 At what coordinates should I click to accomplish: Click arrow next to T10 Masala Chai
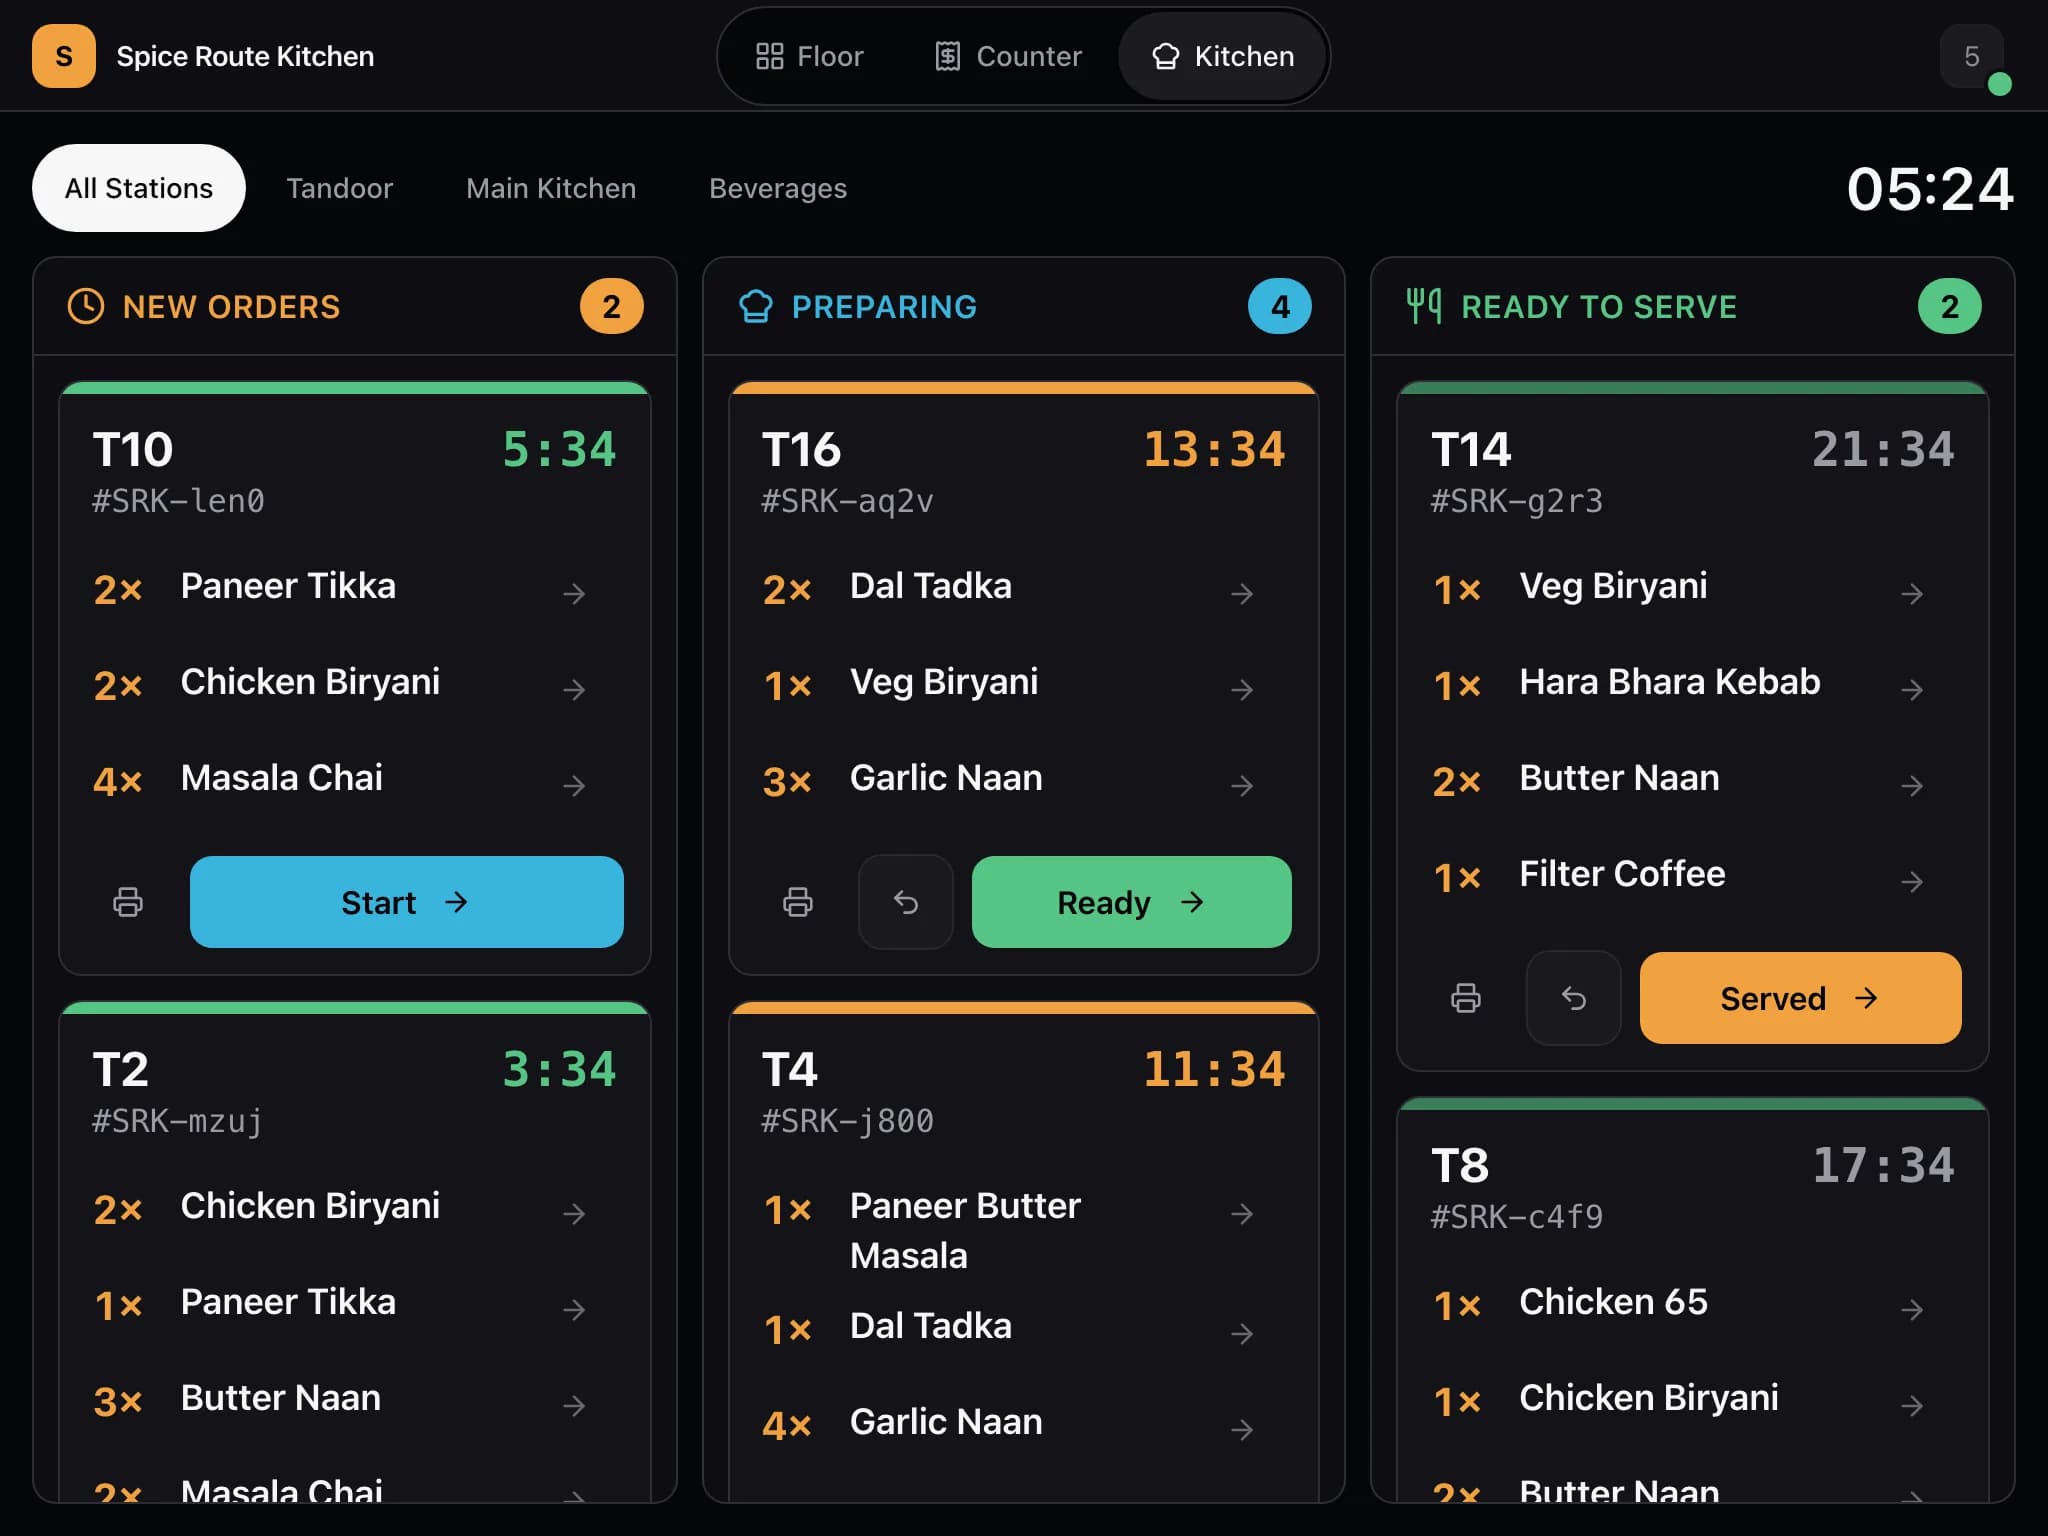(574, 786)
